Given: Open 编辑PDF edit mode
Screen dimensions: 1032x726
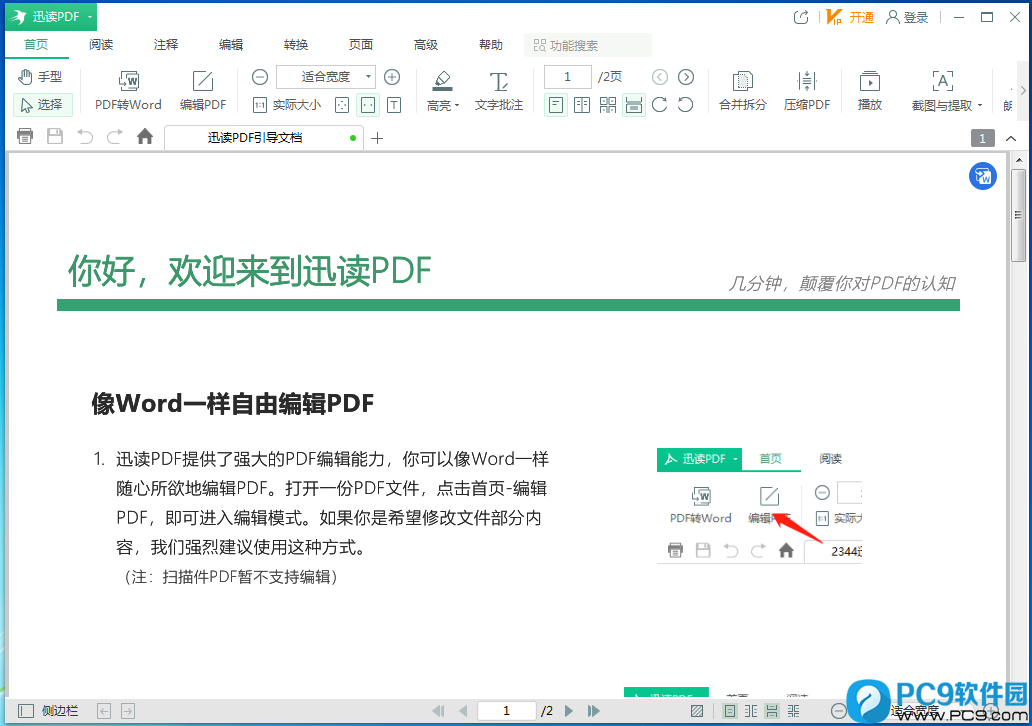Looking at the screenshot, I should (203, 91).
